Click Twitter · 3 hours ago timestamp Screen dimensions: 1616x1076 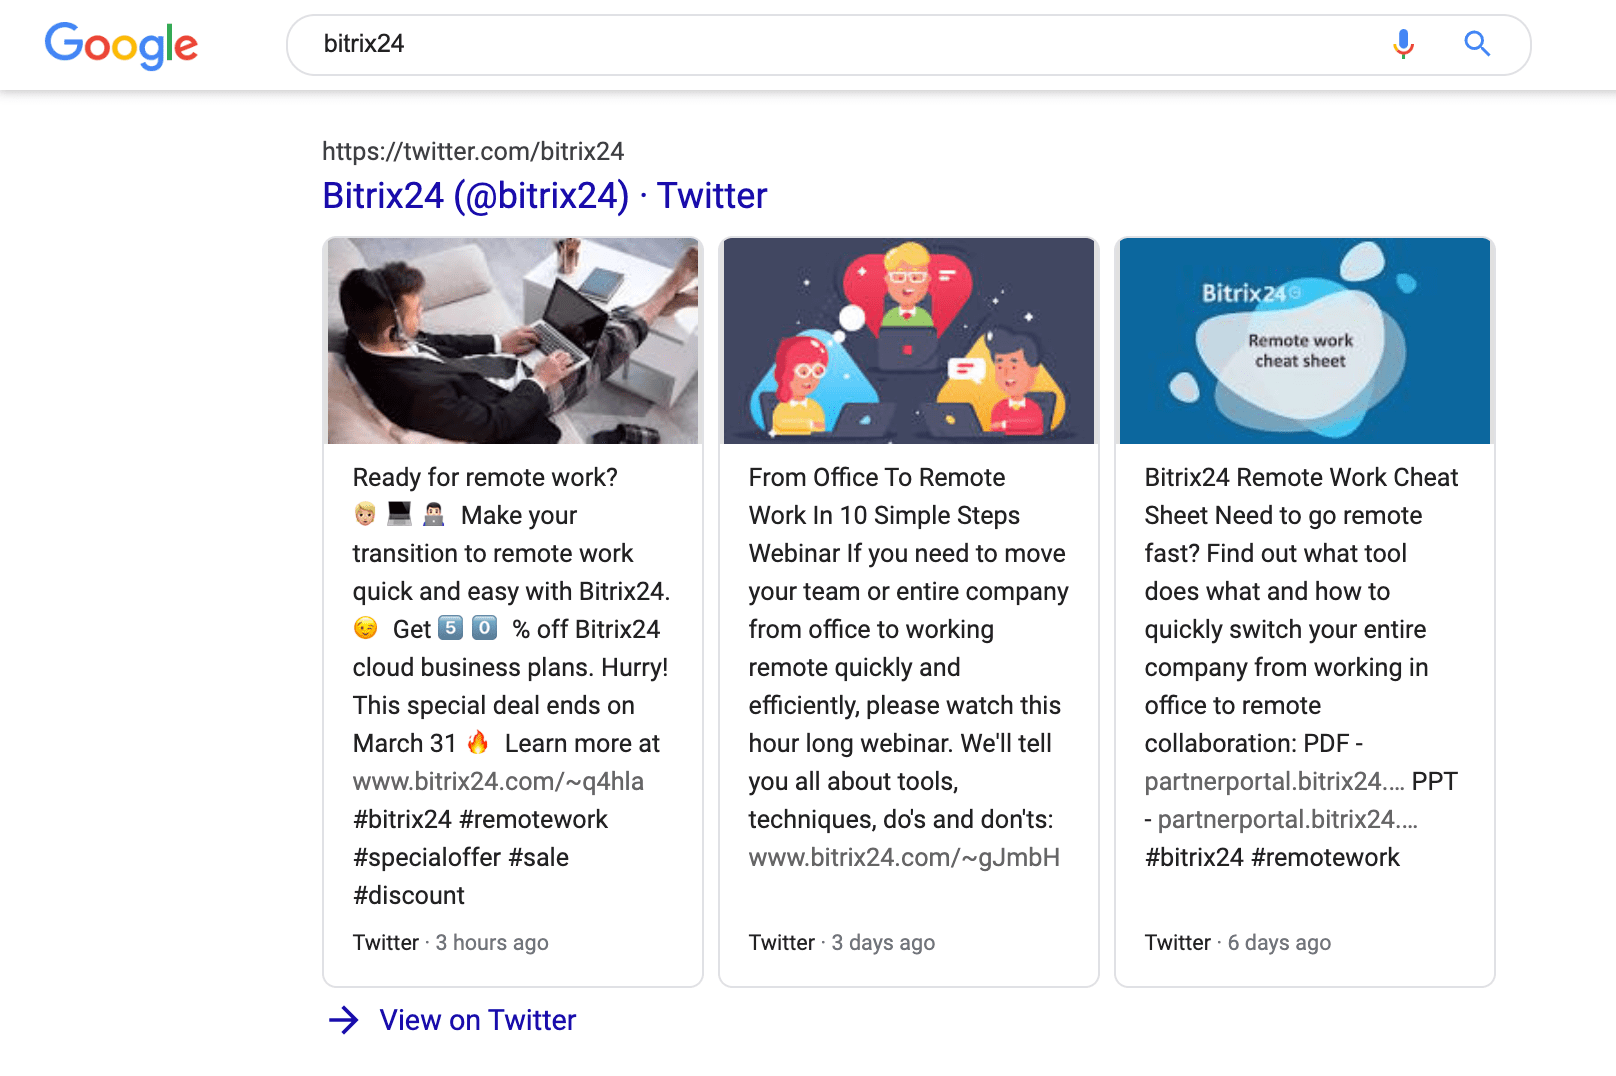[451, 942]
